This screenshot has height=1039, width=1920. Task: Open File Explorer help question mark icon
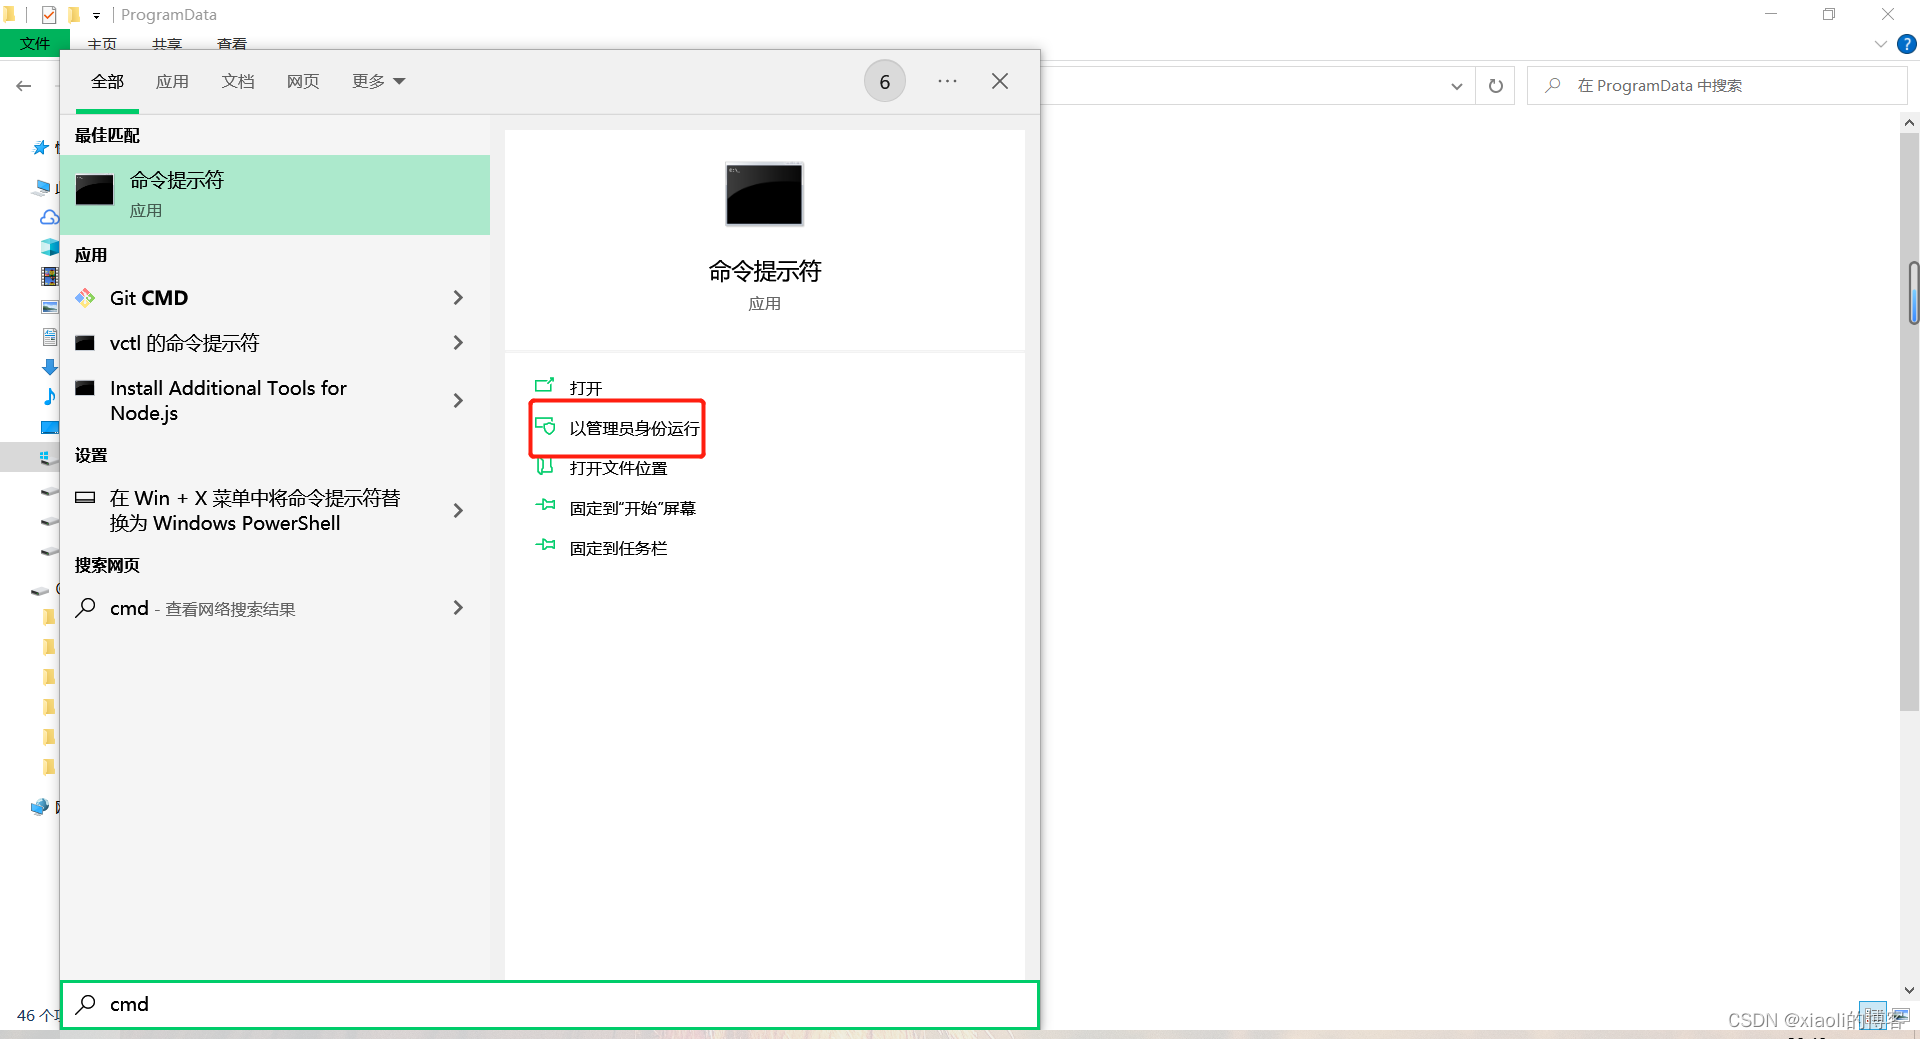[x=1907, y=44]
